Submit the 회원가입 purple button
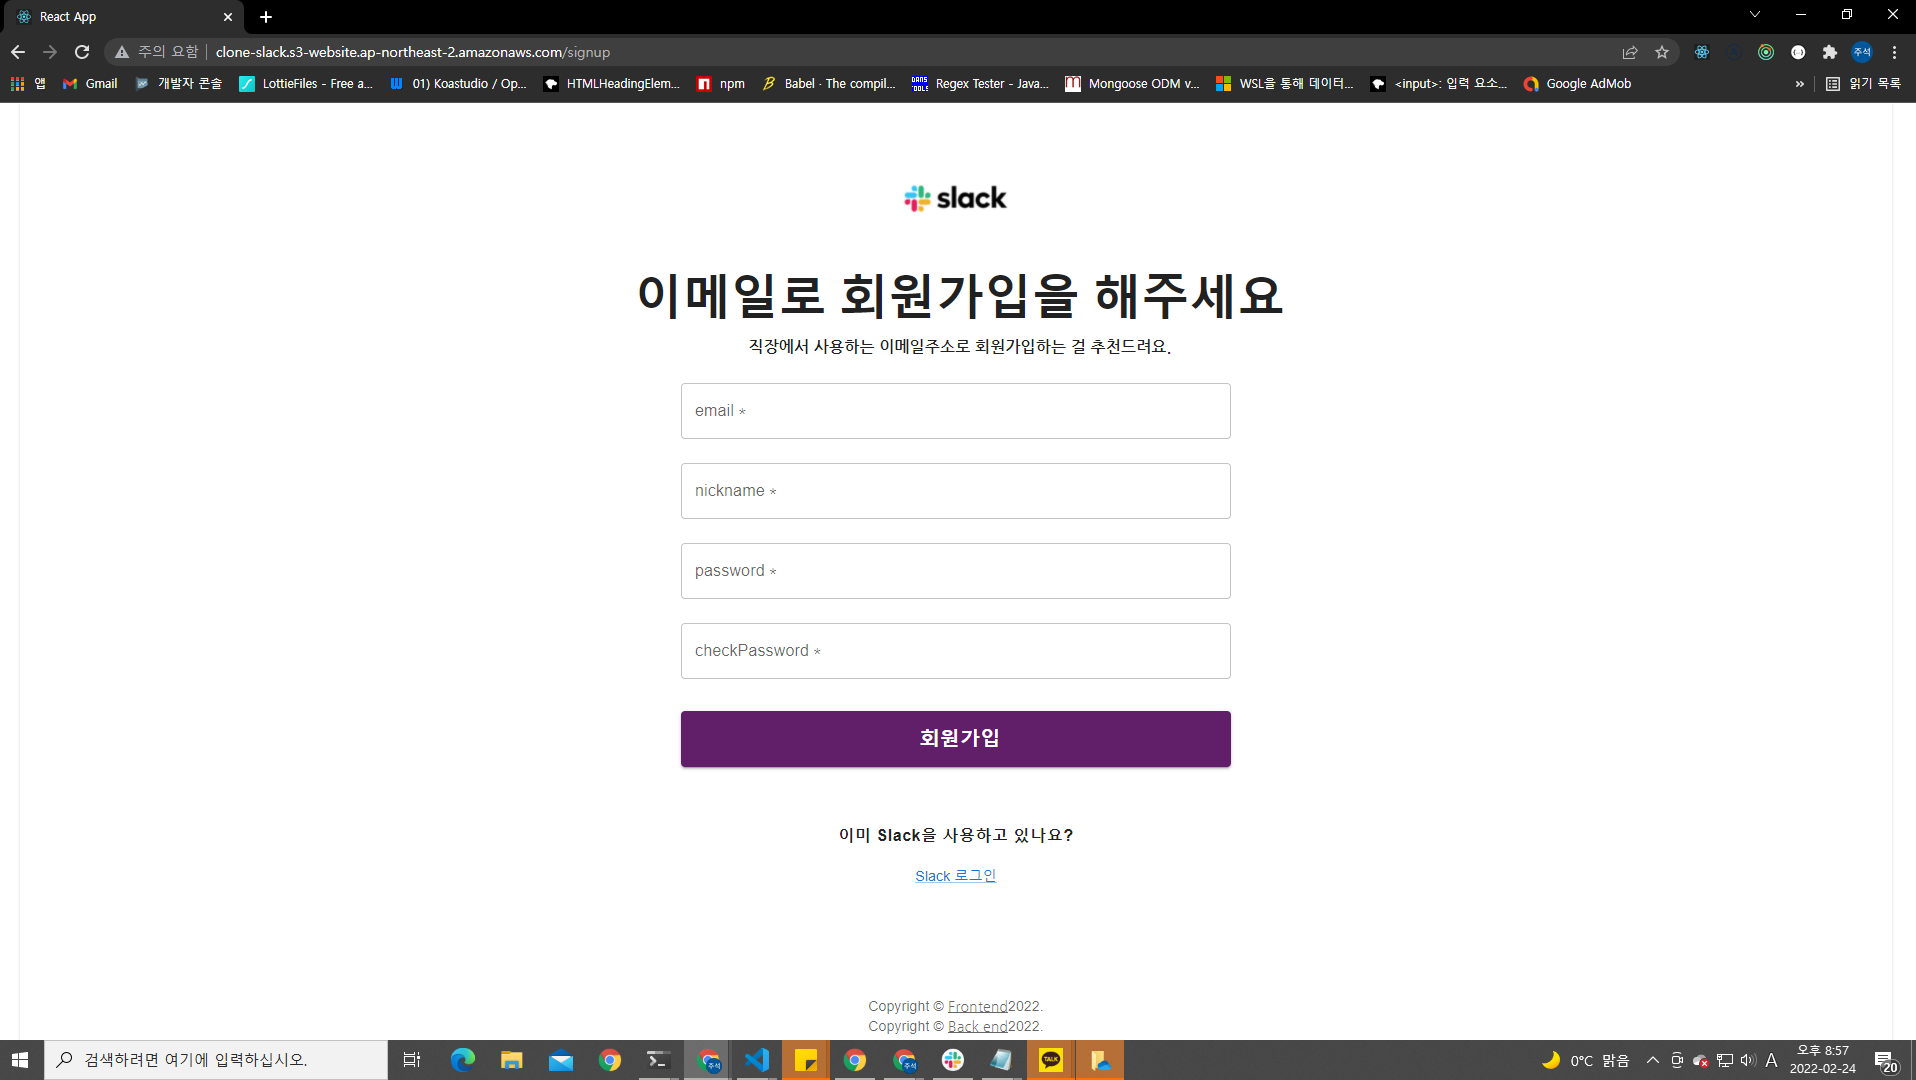The image size is (1916, 1080). (955, 739)
